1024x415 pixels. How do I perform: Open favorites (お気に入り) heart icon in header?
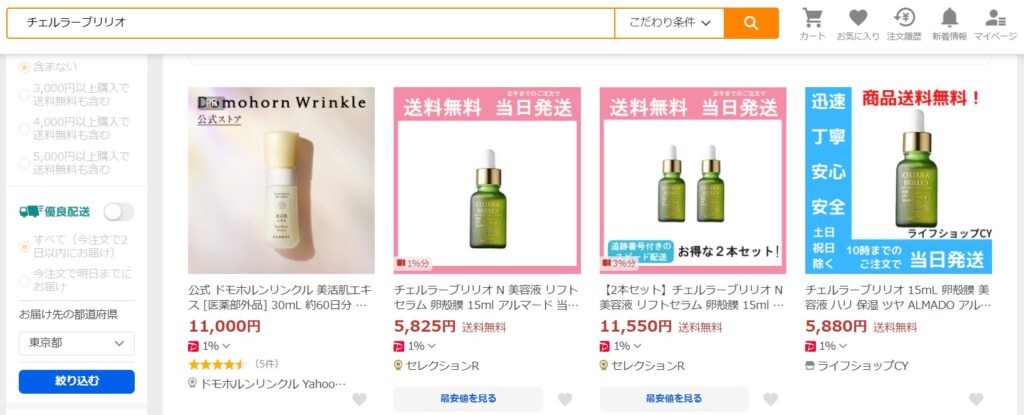coord(858,24)
